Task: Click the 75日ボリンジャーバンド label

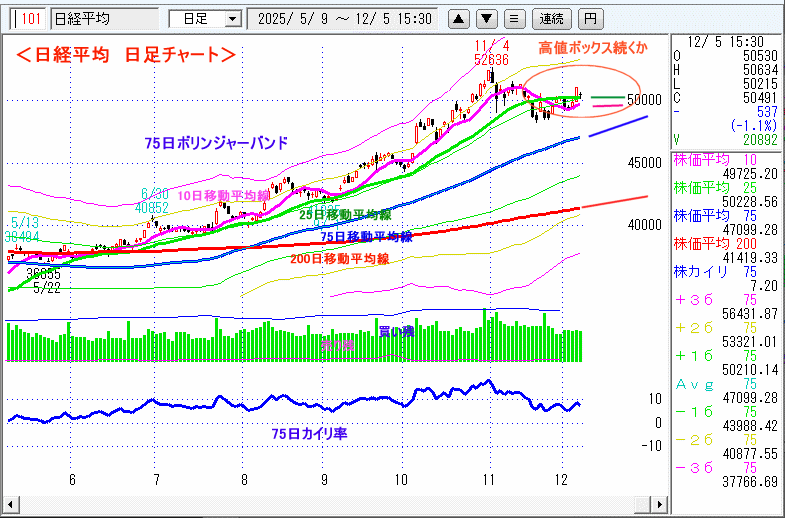Action: (x=216, y=143)
